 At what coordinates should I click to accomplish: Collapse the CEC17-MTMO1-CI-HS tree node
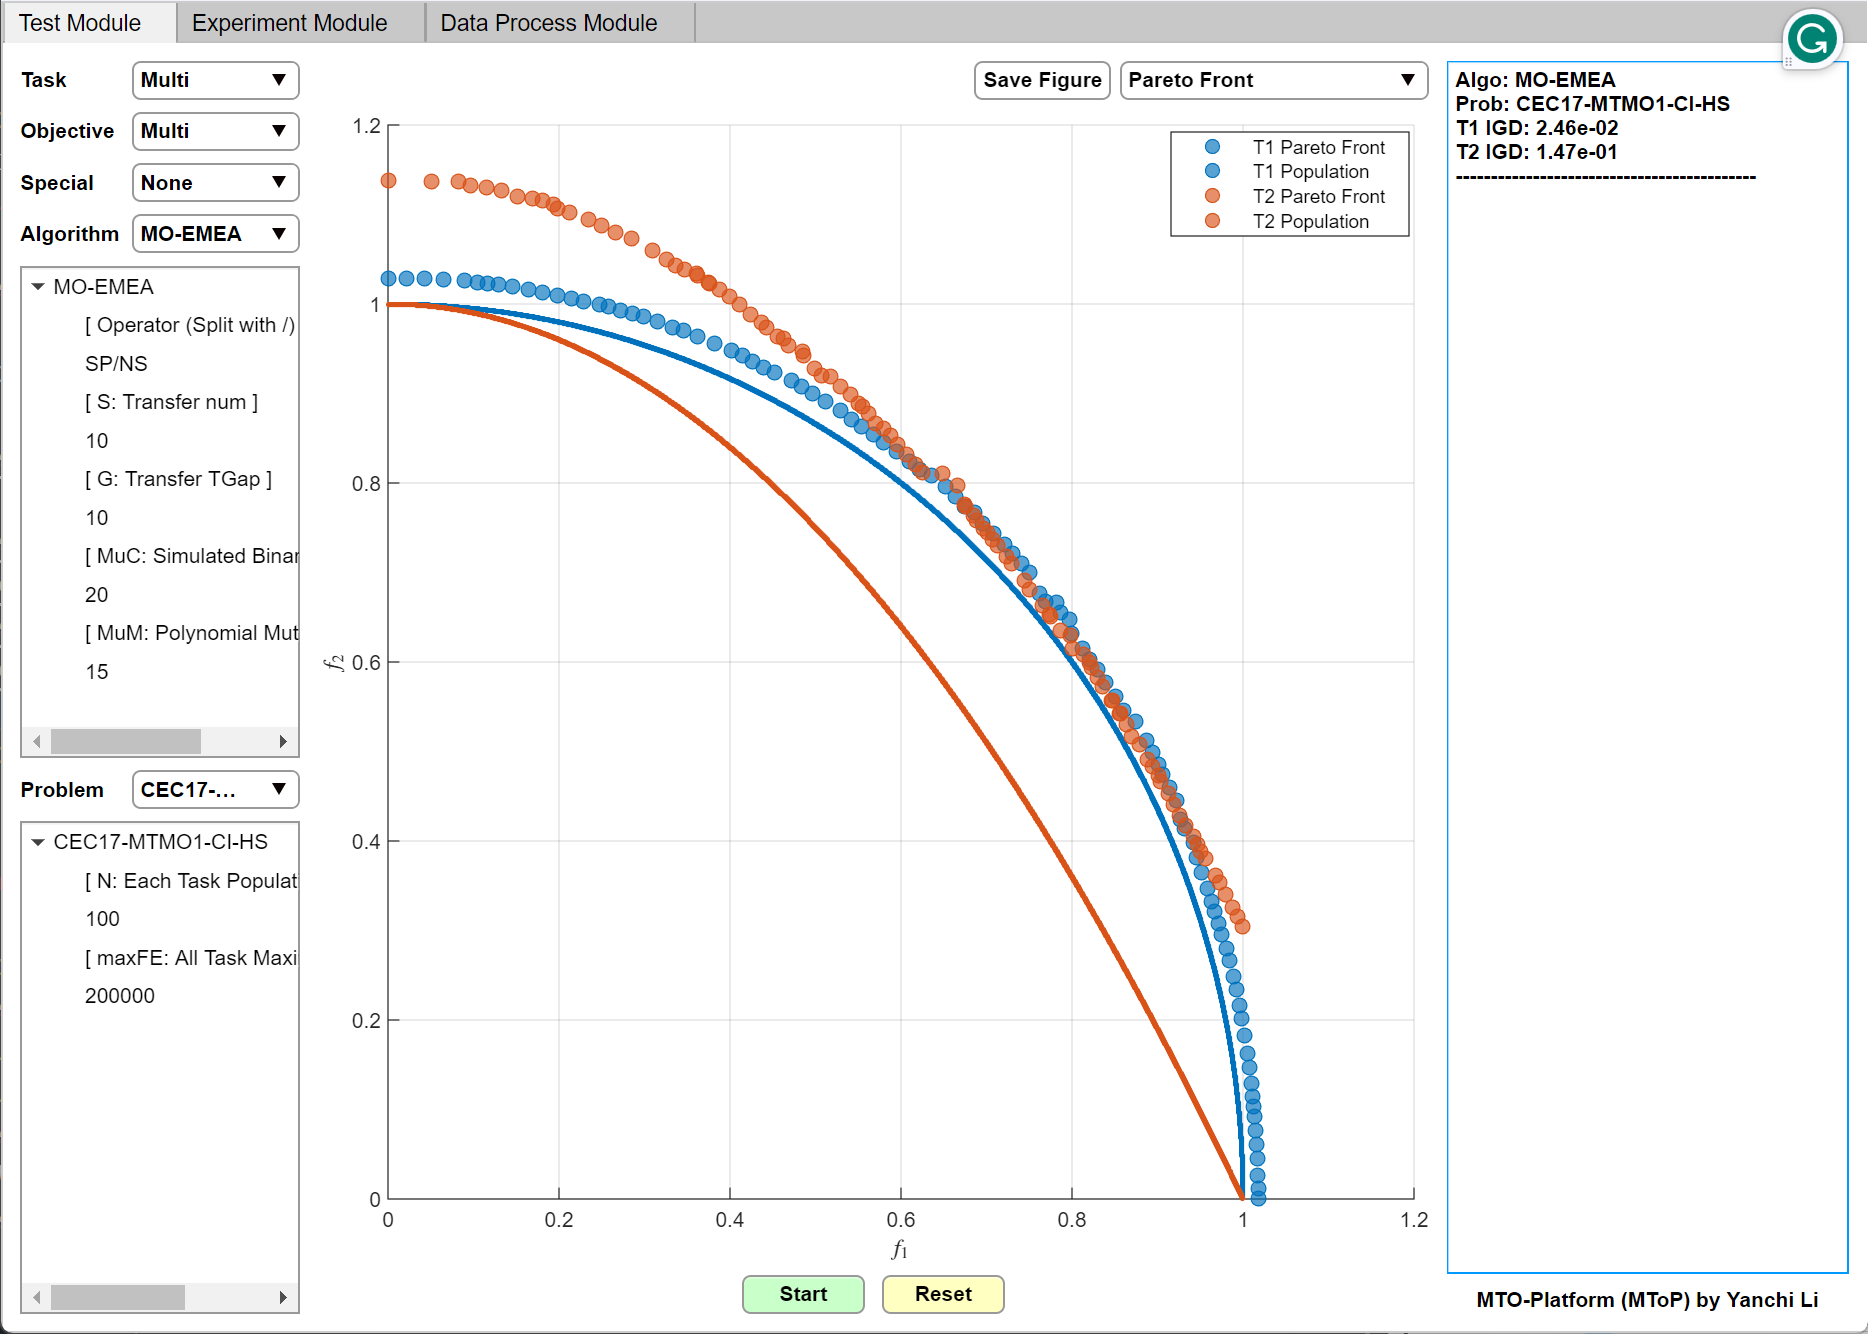point(38,842)
